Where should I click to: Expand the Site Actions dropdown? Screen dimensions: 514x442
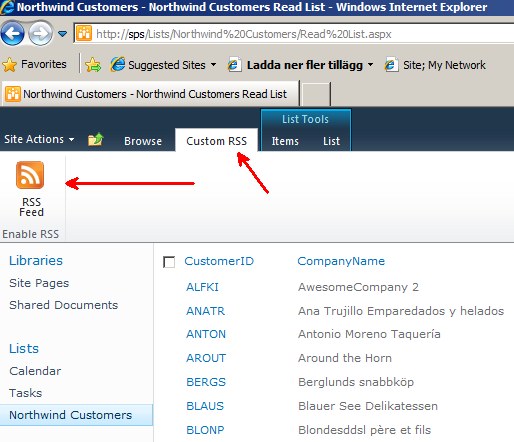tap(39, 139)
